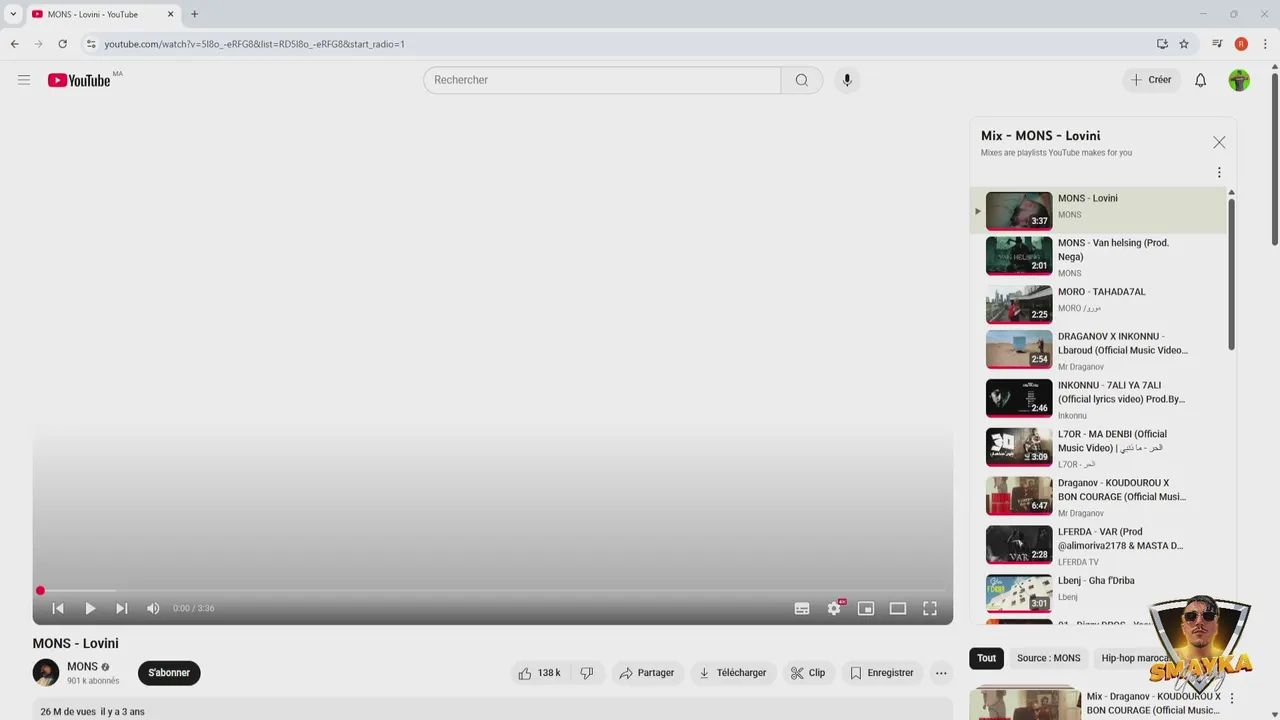Select the Tout filter chip
This screenshot has height=720, width=1280.
pyautogui.click(x=986, y=658)
